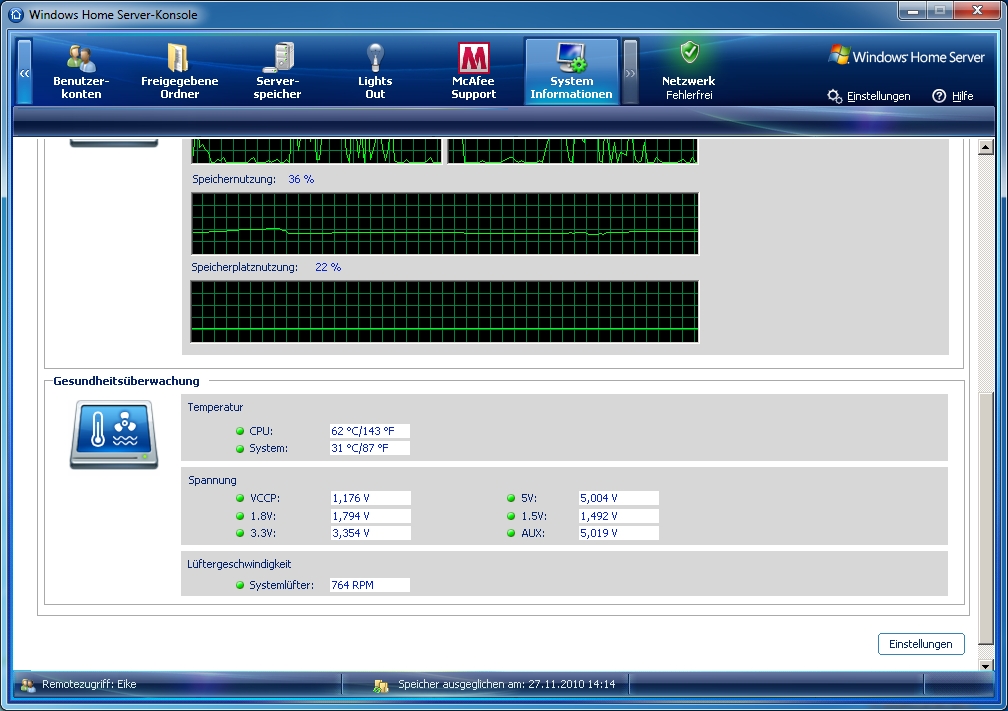Click the Hilfe question mark icon

[x=939, y=96]
